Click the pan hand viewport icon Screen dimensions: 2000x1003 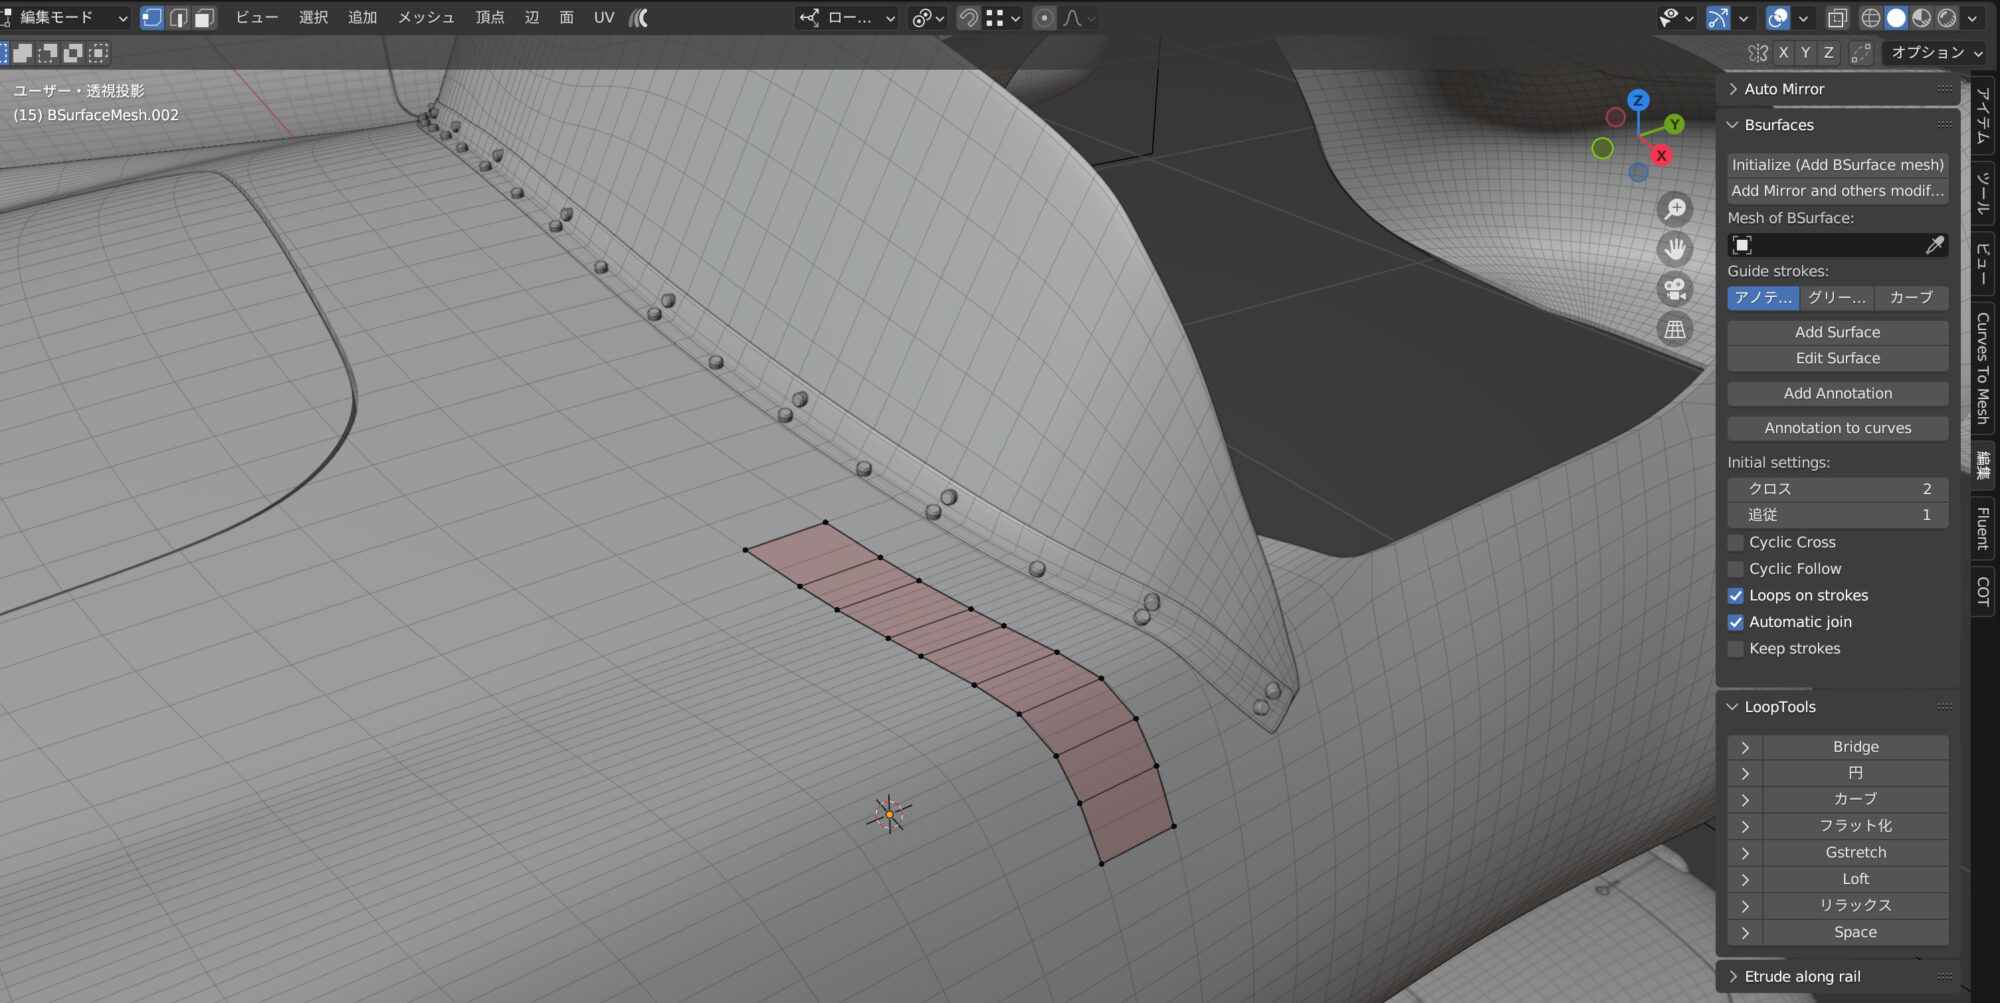[x=1675, y=249]
